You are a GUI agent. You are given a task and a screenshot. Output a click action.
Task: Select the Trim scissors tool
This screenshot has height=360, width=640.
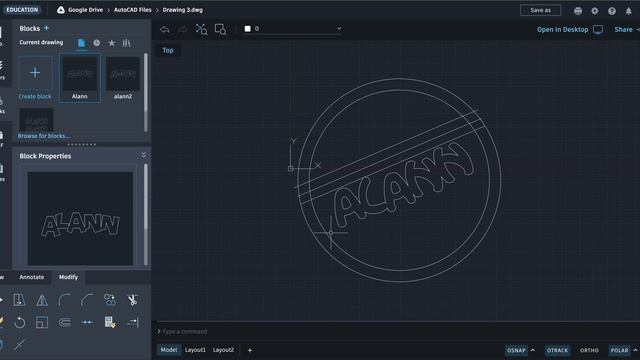[132, 300]
